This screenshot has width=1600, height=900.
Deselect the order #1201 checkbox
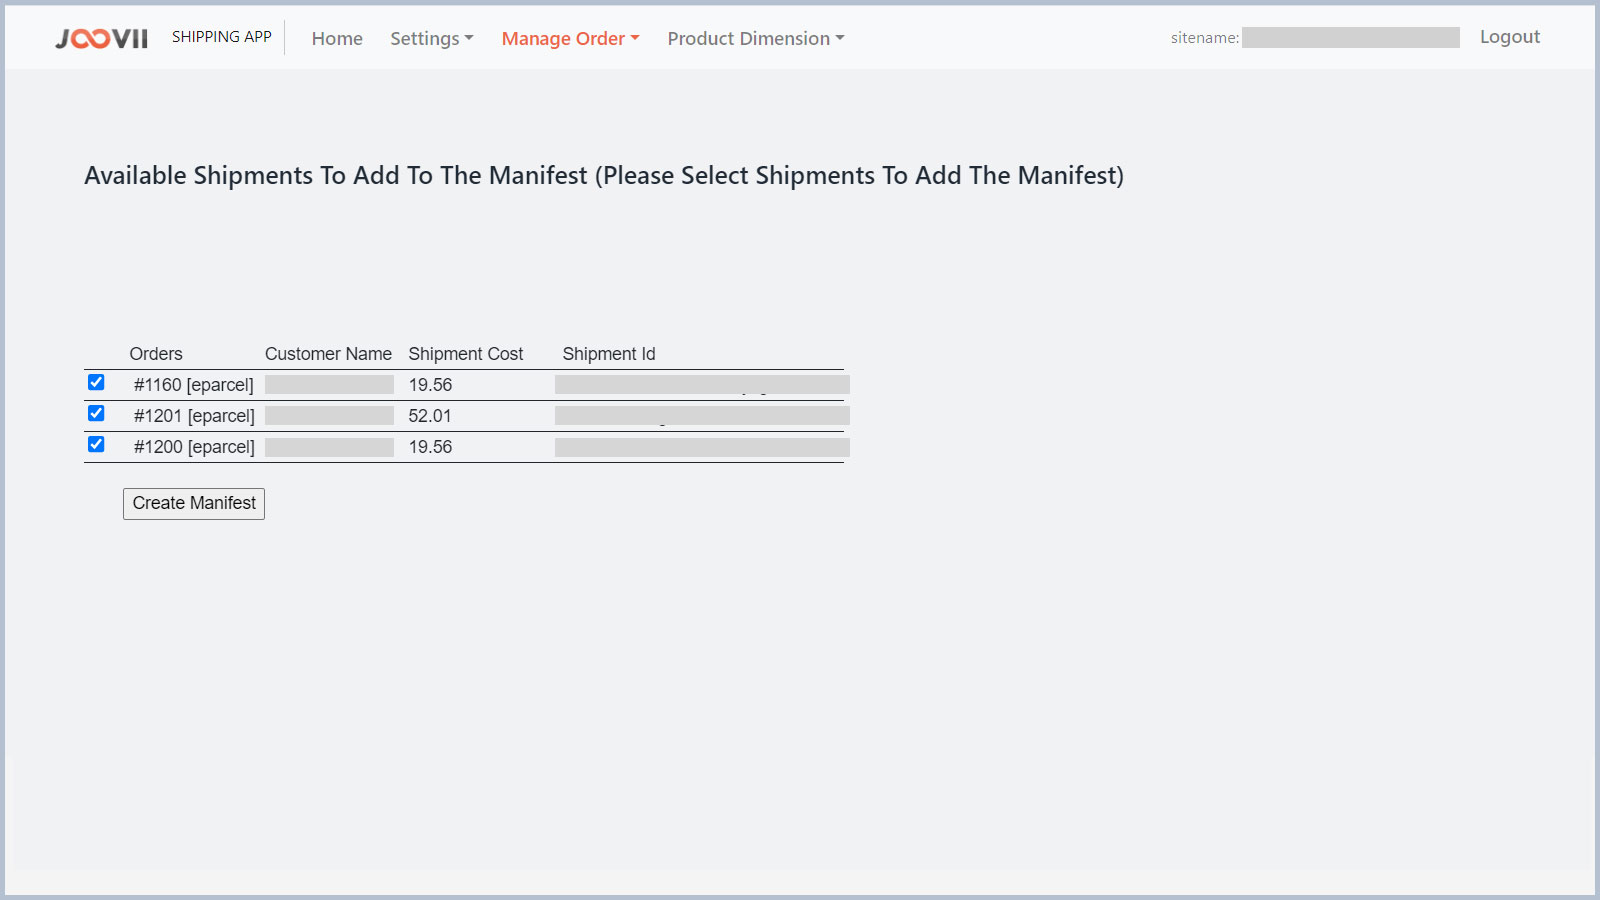point(96,413)
